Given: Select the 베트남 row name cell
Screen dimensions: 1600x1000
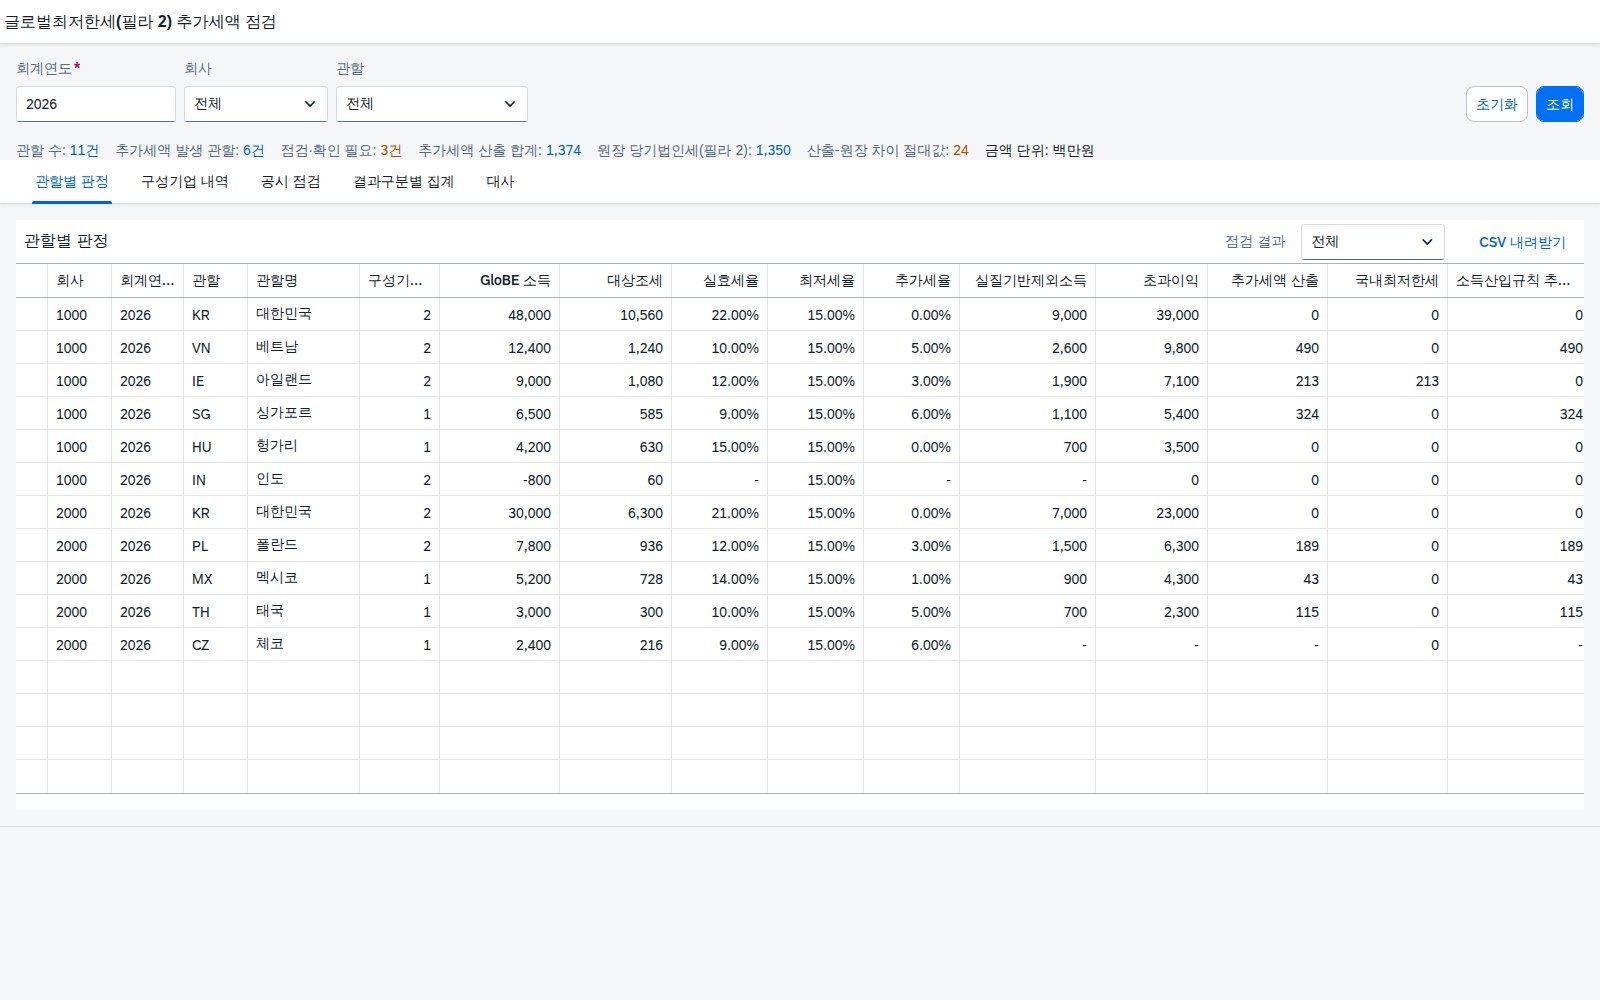Looking at the screenshot, I should 304,348.
